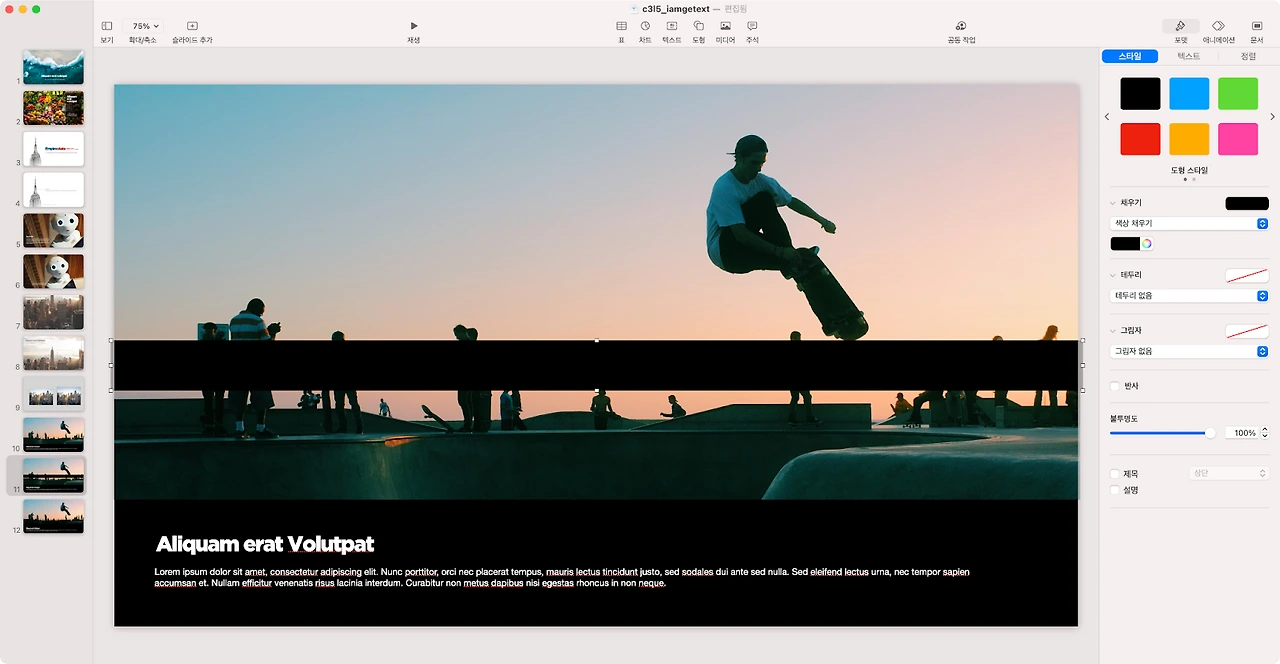Apply the green shape style swatch

click(x=1238, y=94)
